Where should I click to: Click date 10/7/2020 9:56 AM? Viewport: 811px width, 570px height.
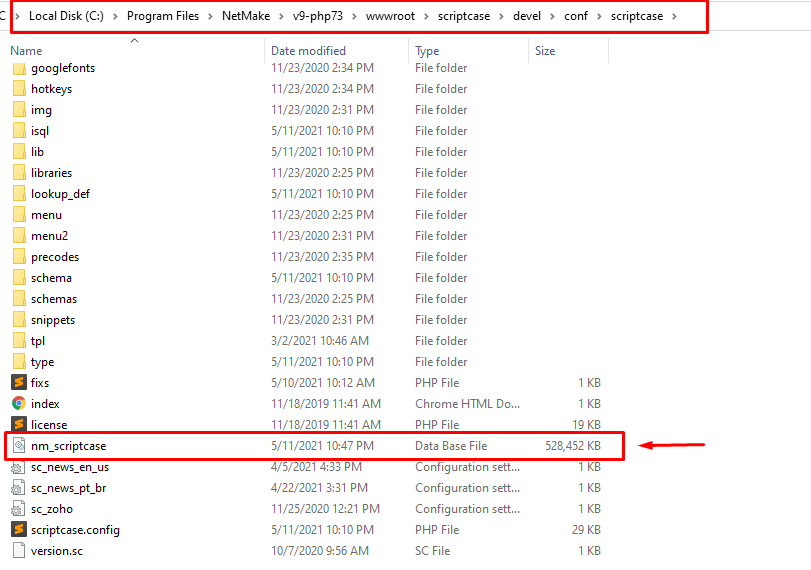click(x=320, y=551)
